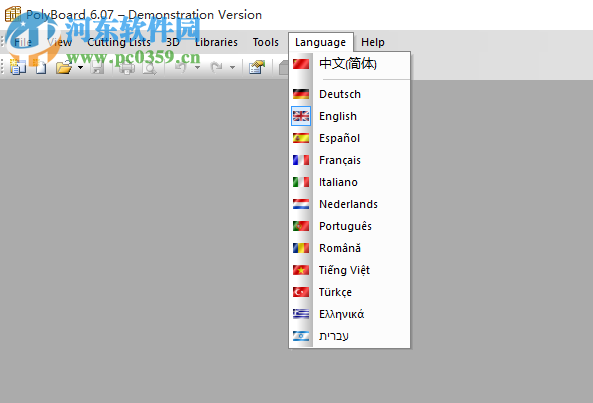This screenshot has width=593, height=403.
Task: Click the open folder toolbar icon
Action: tap(64, 68)
